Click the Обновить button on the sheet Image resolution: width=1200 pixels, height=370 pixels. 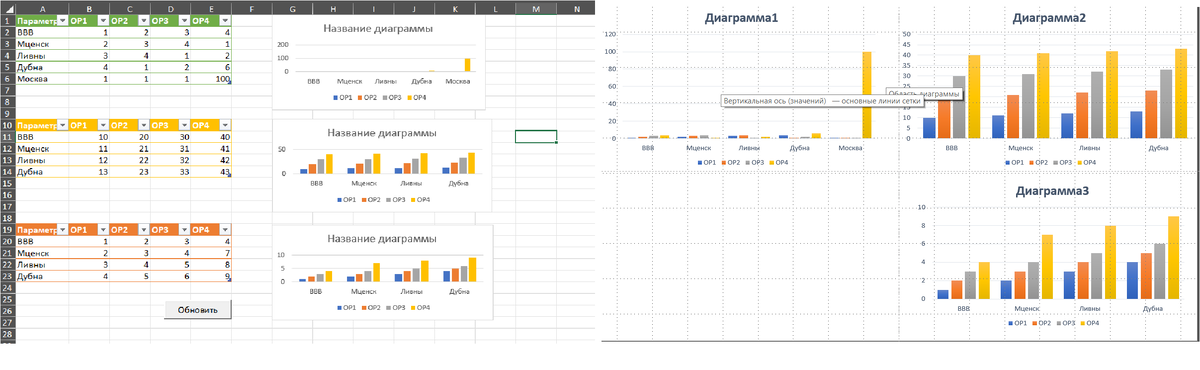[198, 309]
